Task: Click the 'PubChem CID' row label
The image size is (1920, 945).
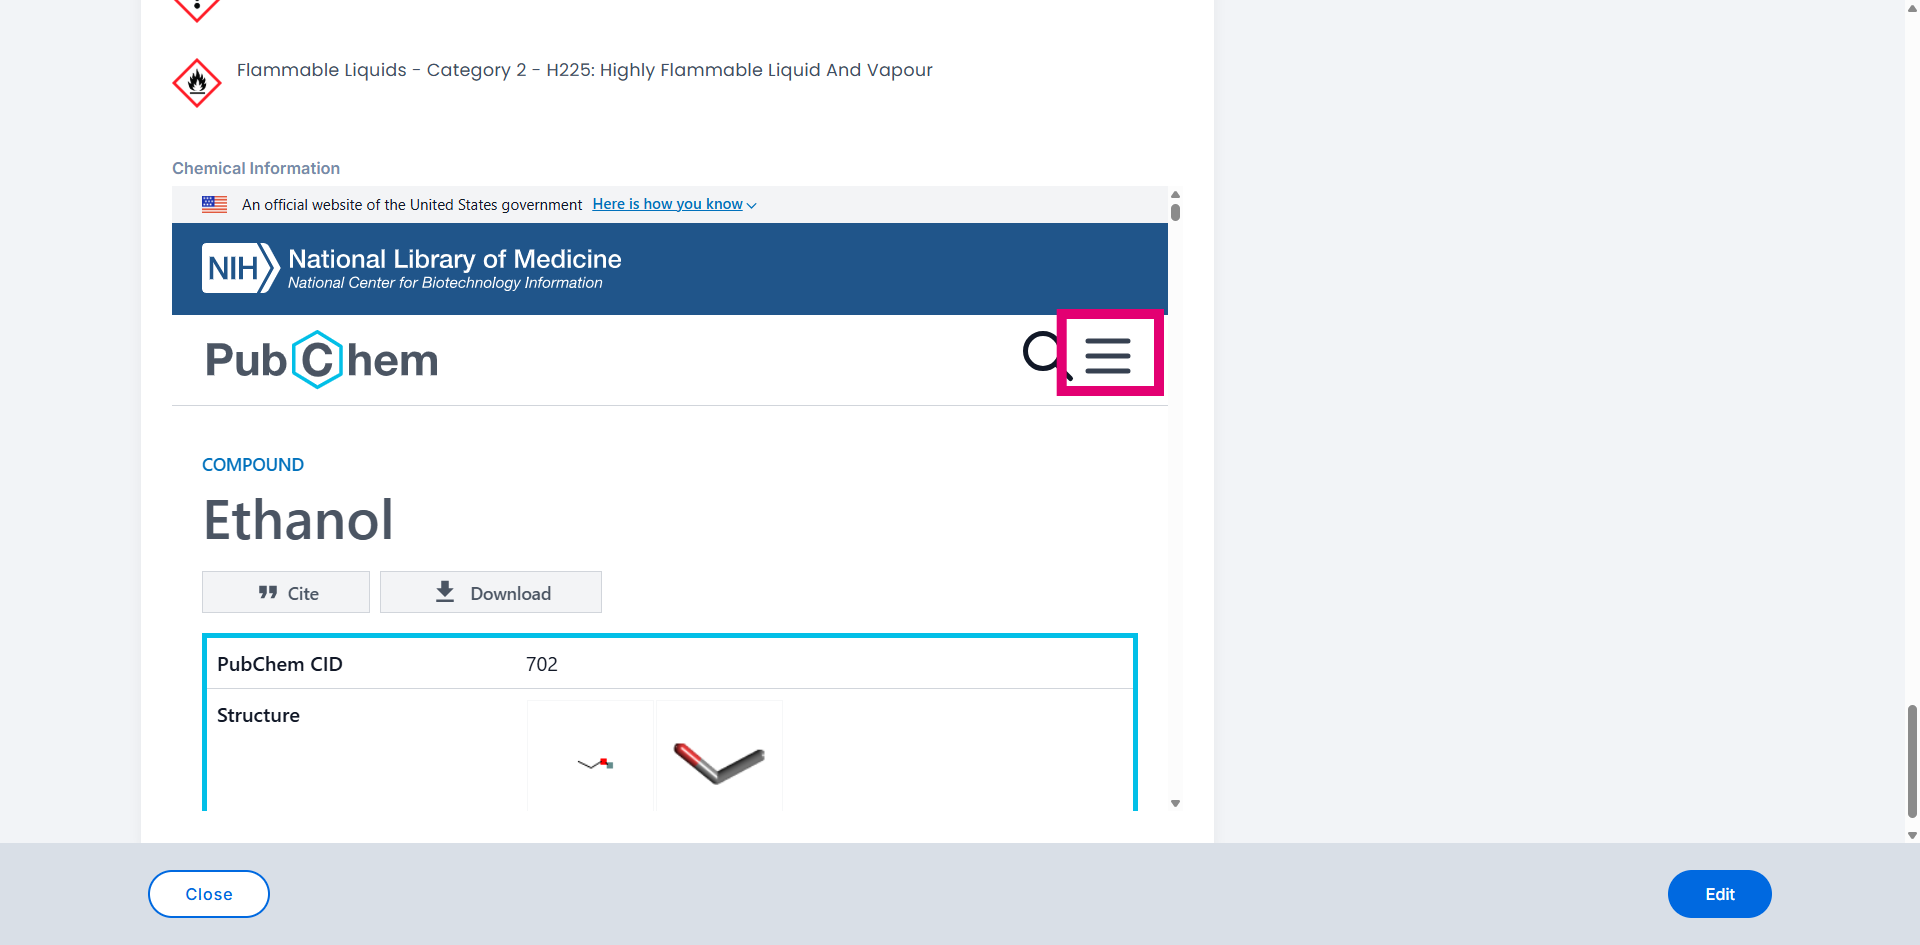Action: pyautogui.click(x=280, y=664)
